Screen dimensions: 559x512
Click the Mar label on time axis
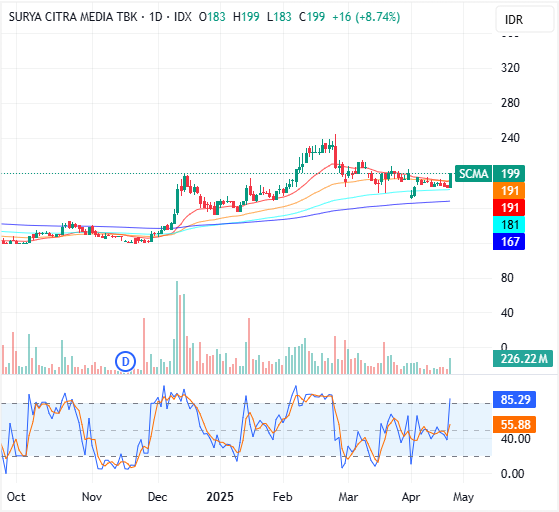(x=348, y=497)
